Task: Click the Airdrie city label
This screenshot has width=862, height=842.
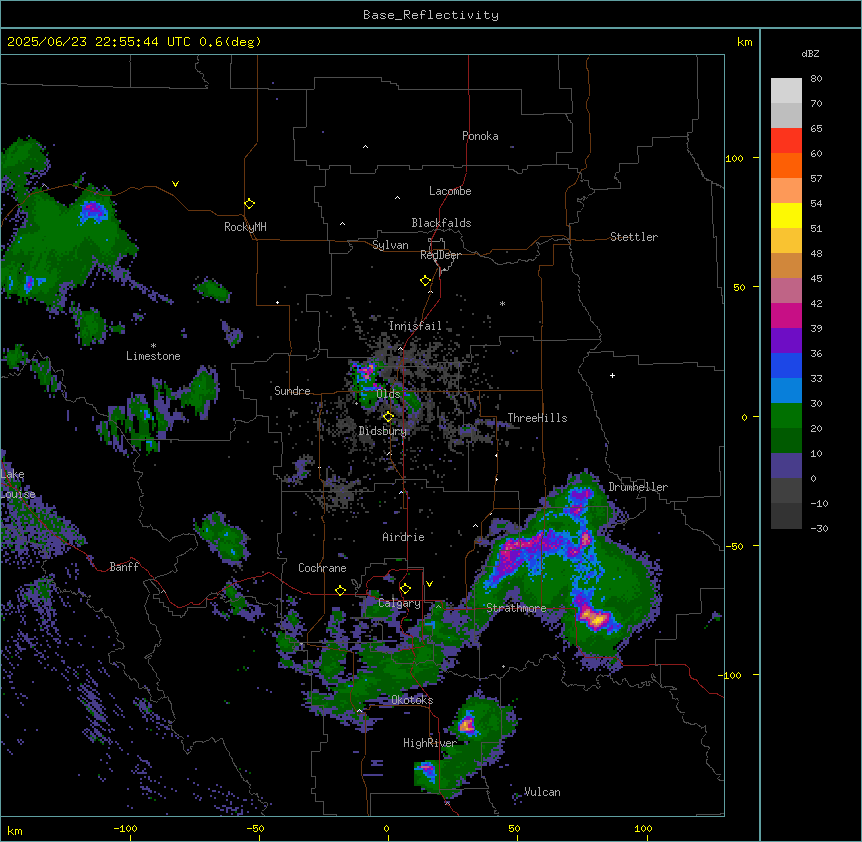Action: (404, 537)
